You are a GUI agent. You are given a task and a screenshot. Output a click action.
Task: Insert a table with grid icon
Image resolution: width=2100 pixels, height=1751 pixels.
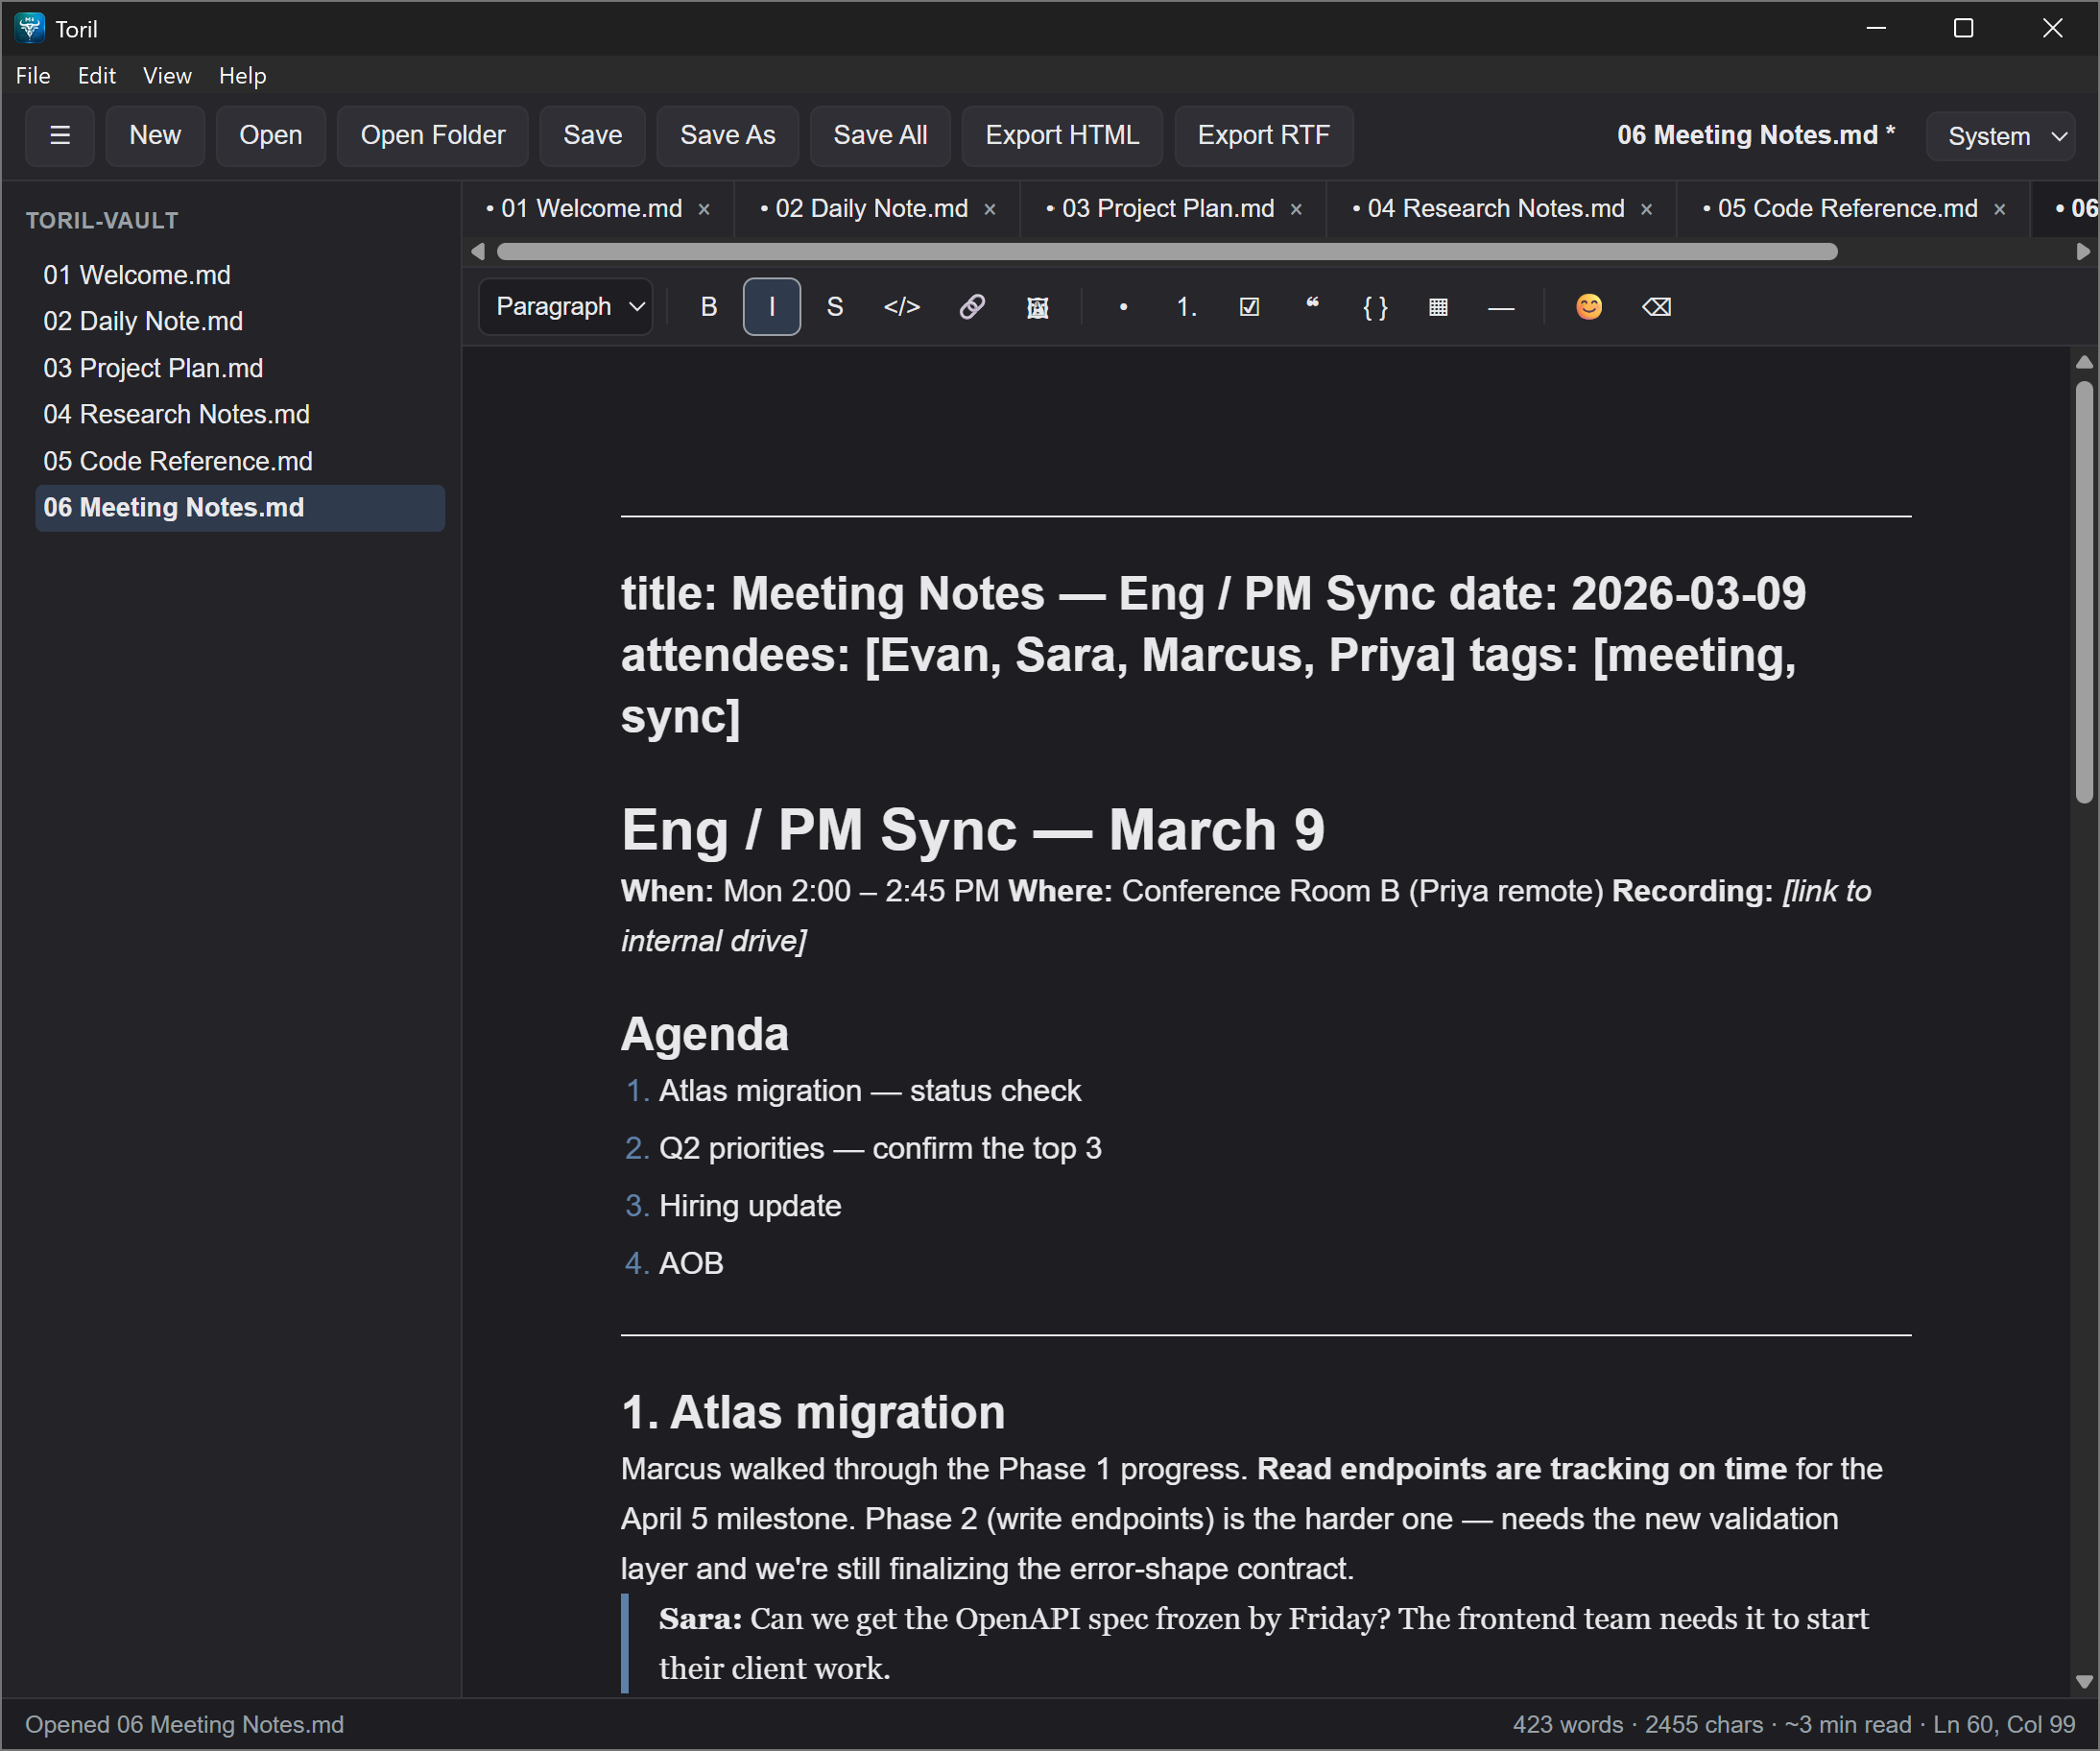[1439, 307]
